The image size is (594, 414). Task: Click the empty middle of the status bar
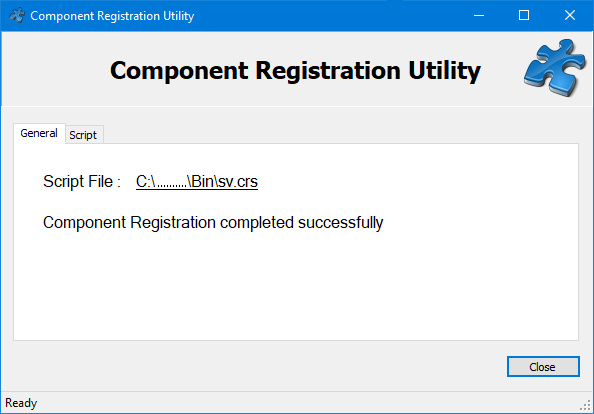pos(303,403)
